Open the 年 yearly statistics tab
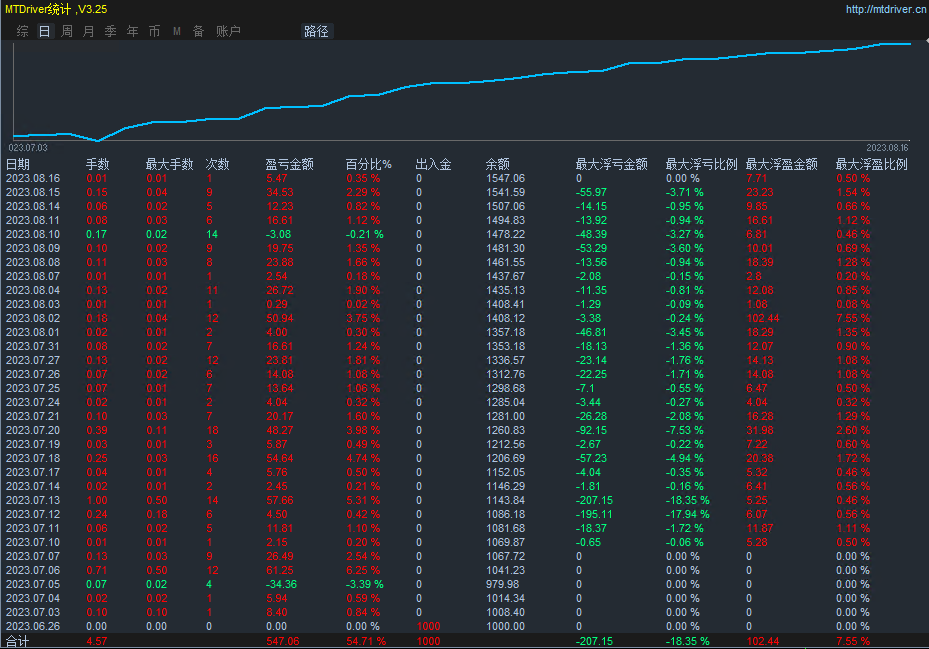Image resolution: width=929 pixels, height=649 pixels. 132,31
